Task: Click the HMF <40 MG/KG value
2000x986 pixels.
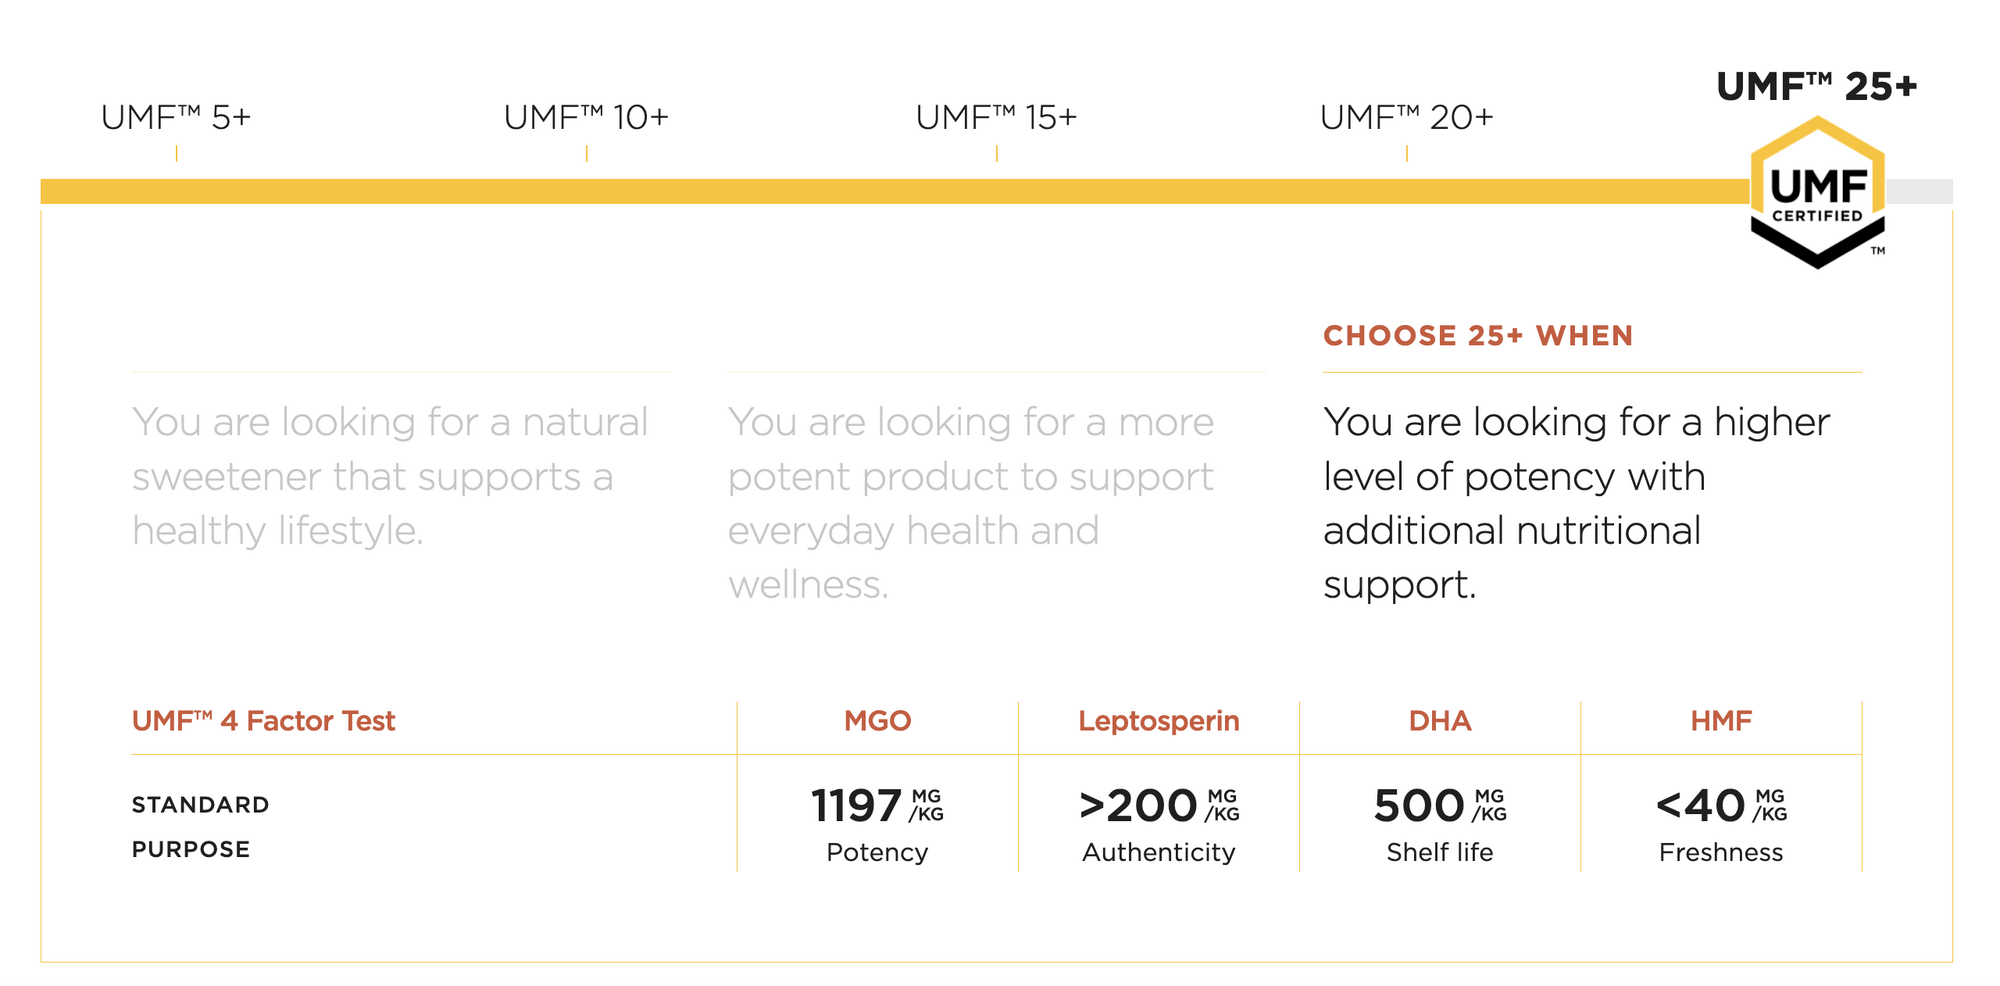Action: coord(1721,806)
